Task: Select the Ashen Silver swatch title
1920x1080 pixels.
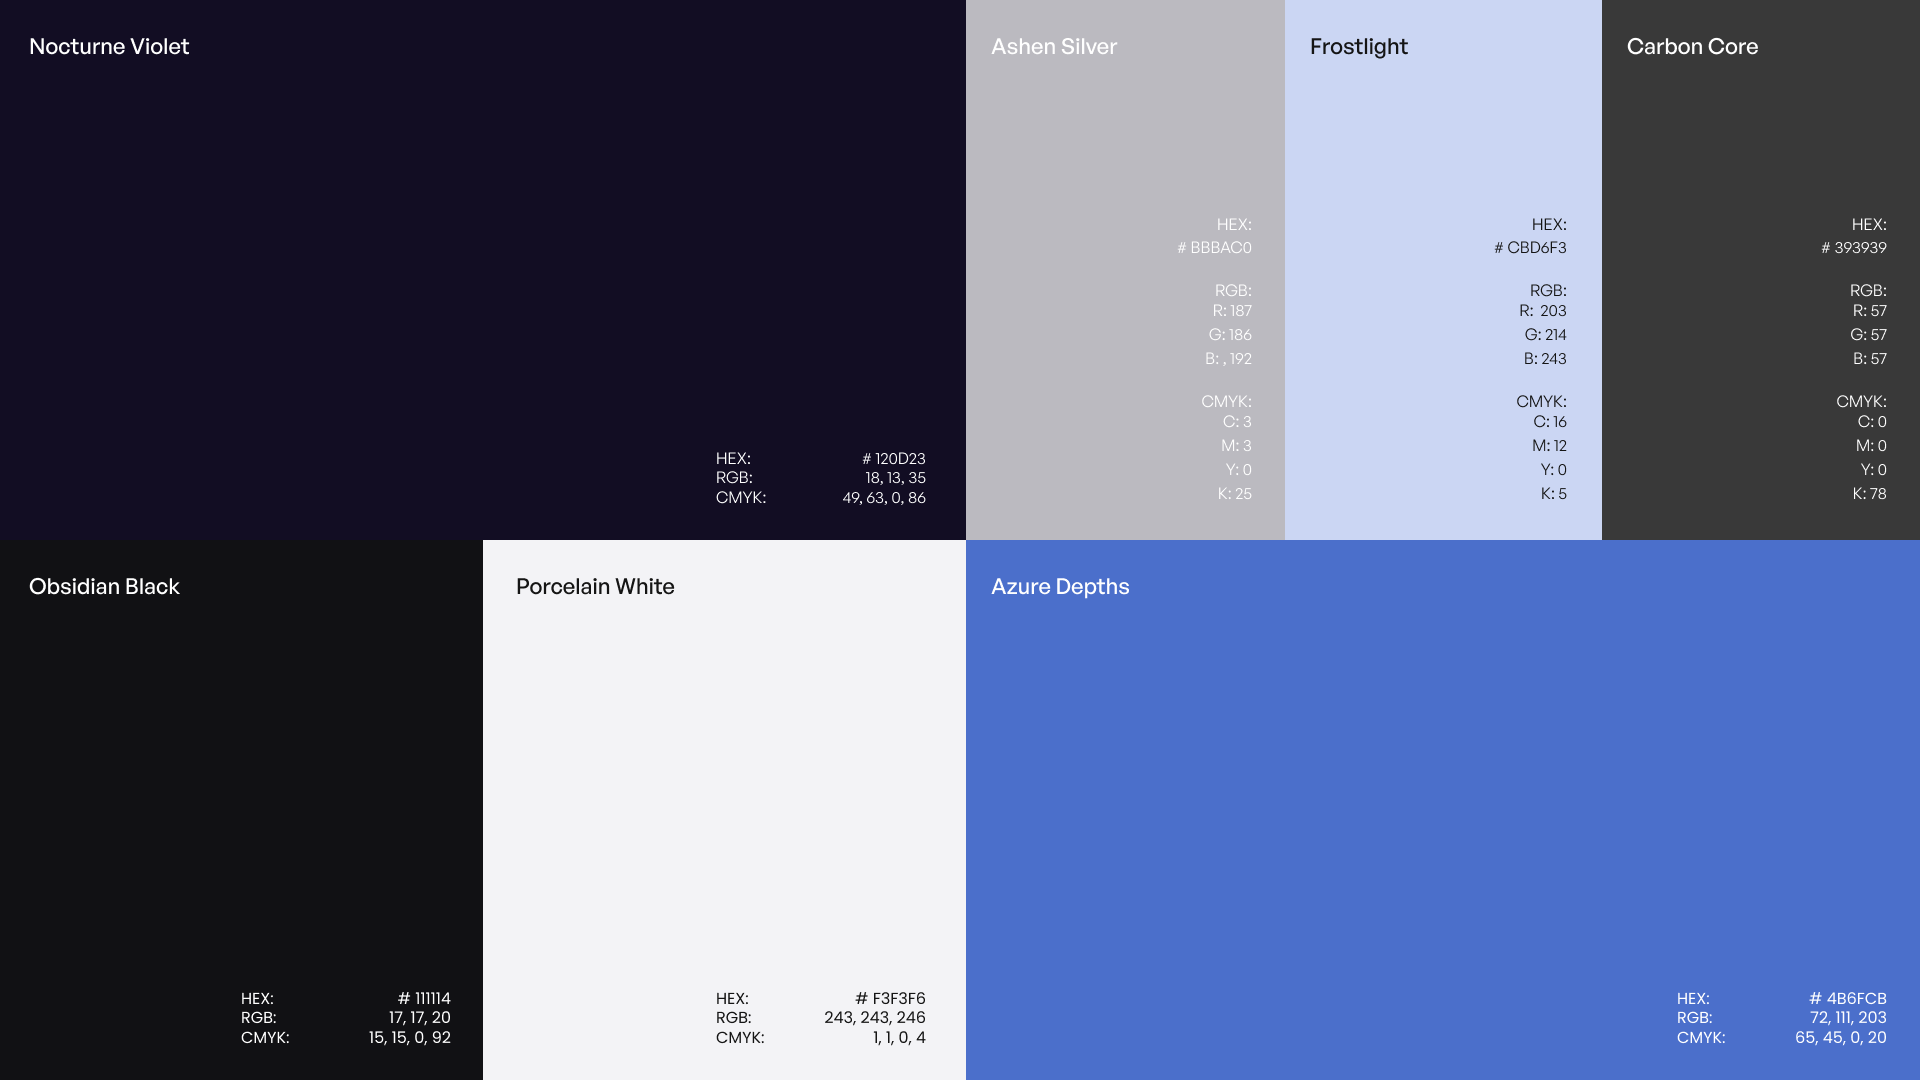Action: point(1053,47)
